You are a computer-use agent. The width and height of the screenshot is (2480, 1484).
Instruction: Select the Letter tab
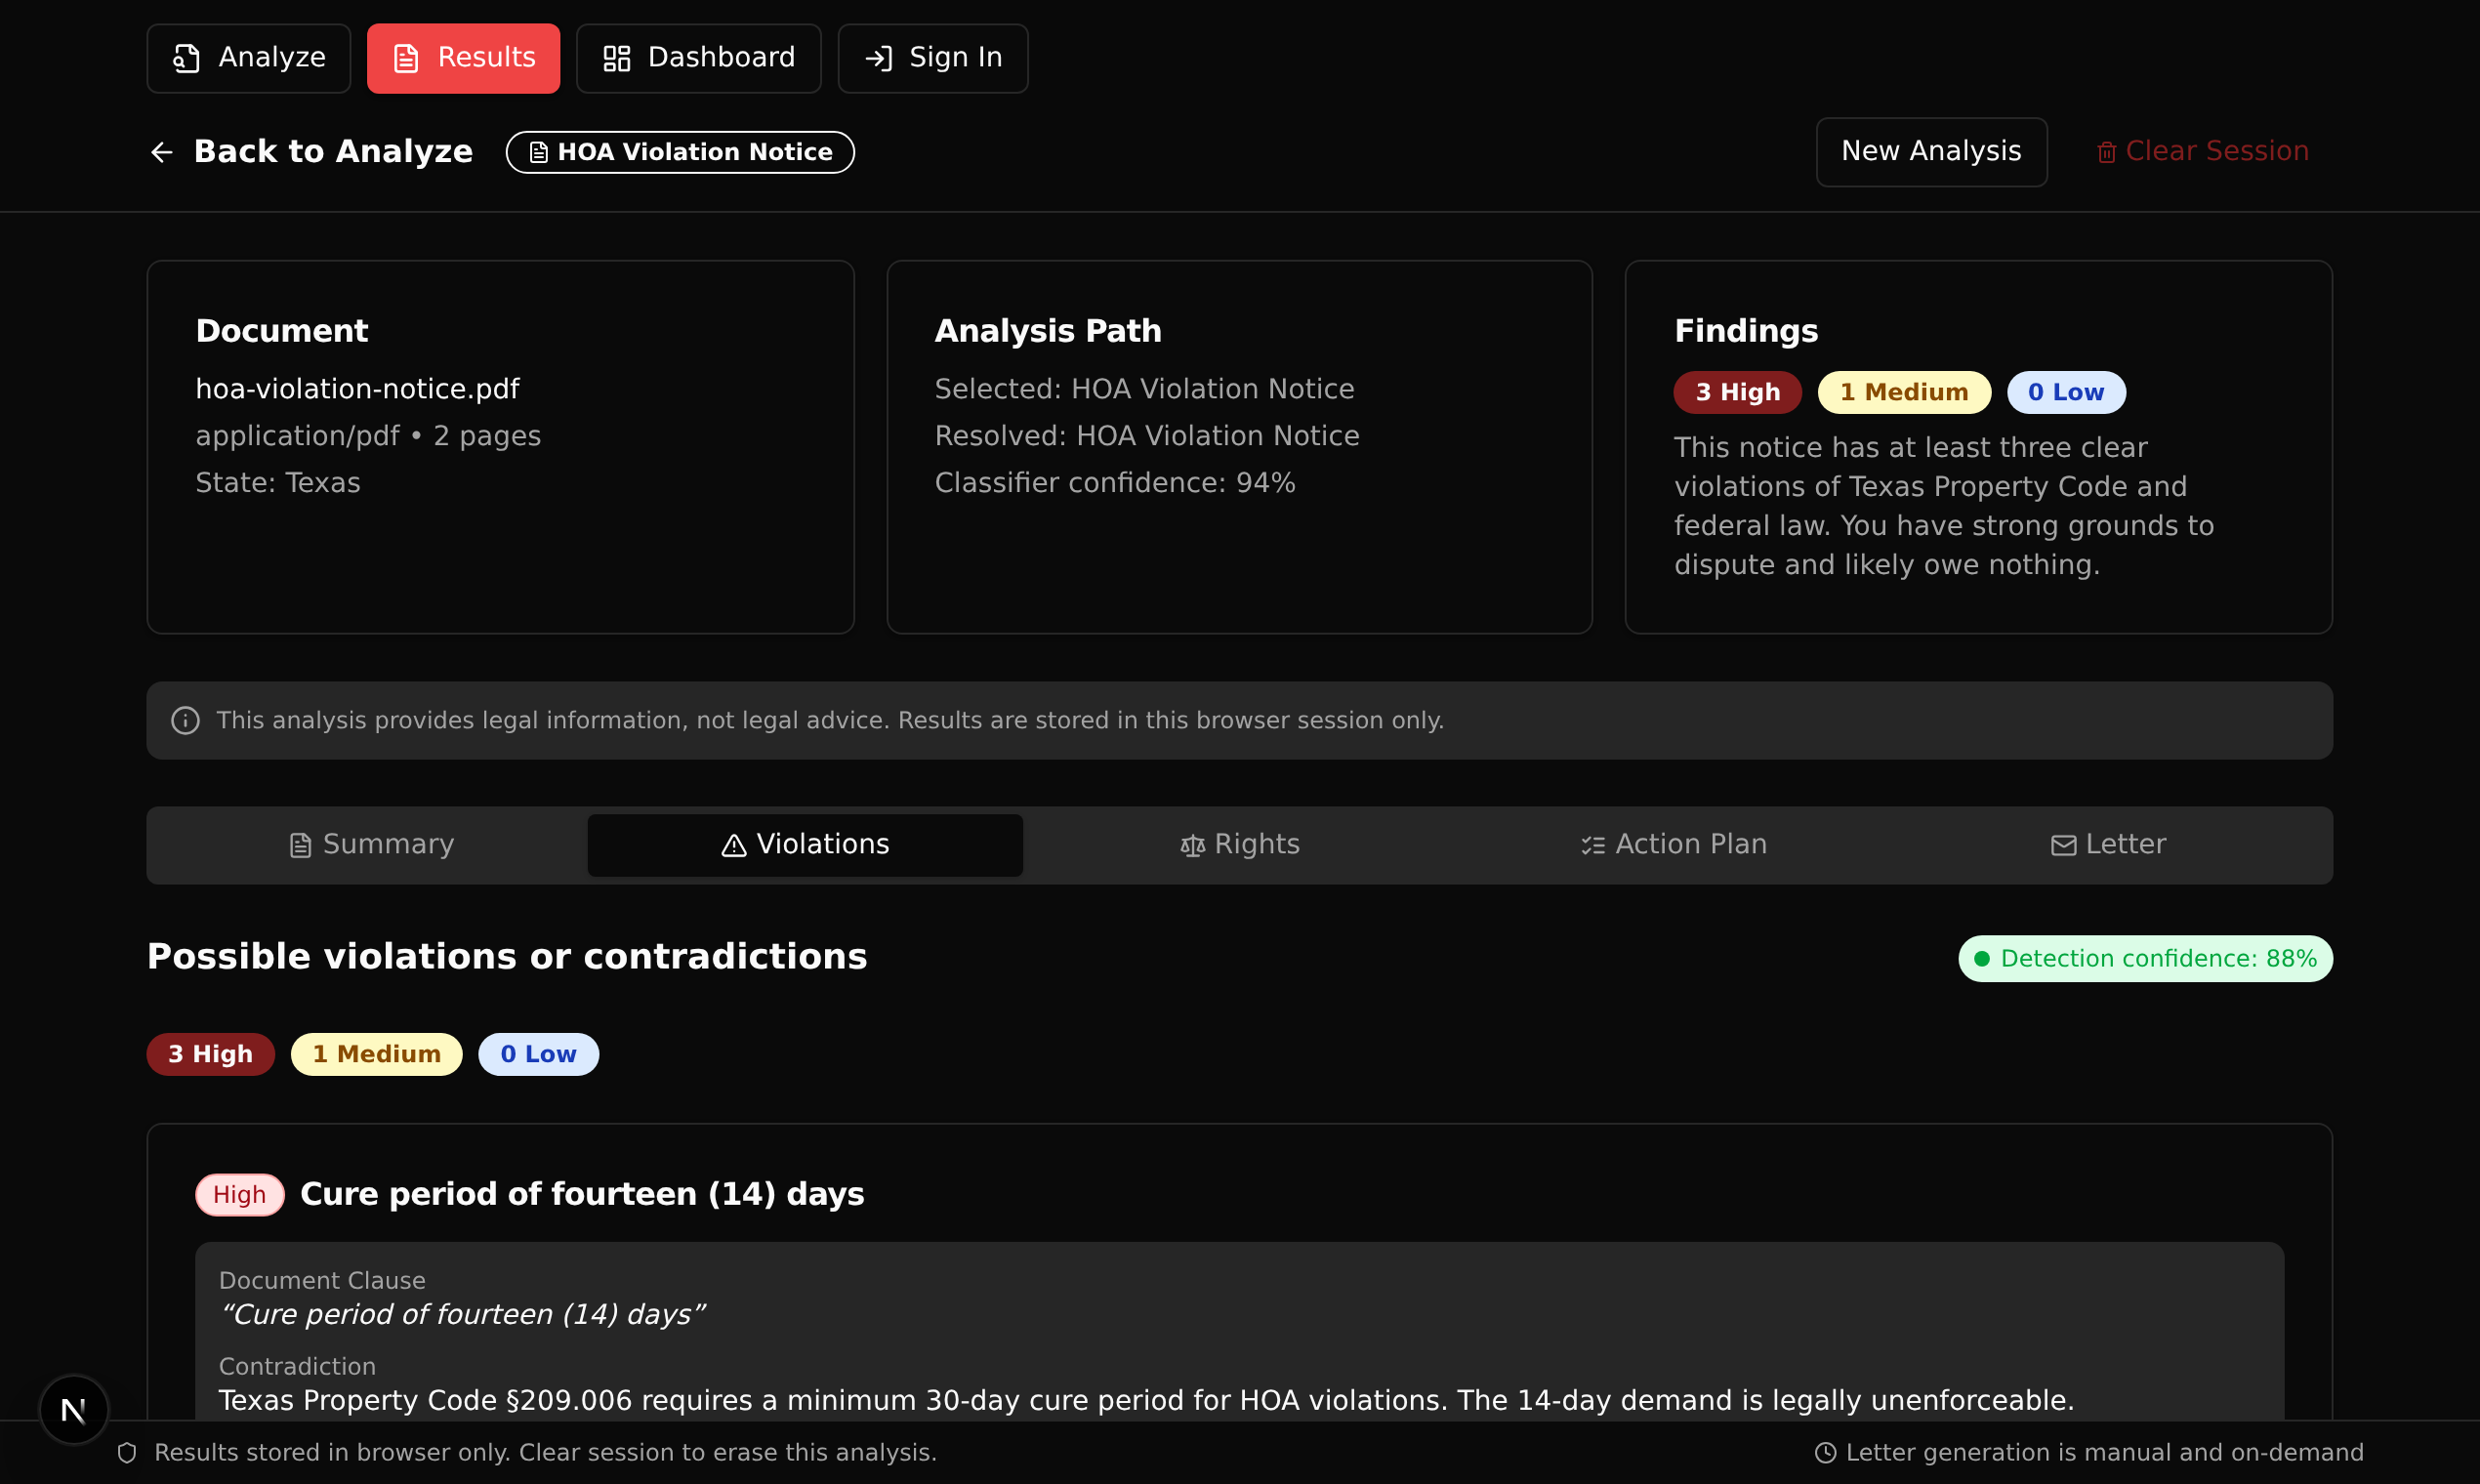[x=2107, y=845]
